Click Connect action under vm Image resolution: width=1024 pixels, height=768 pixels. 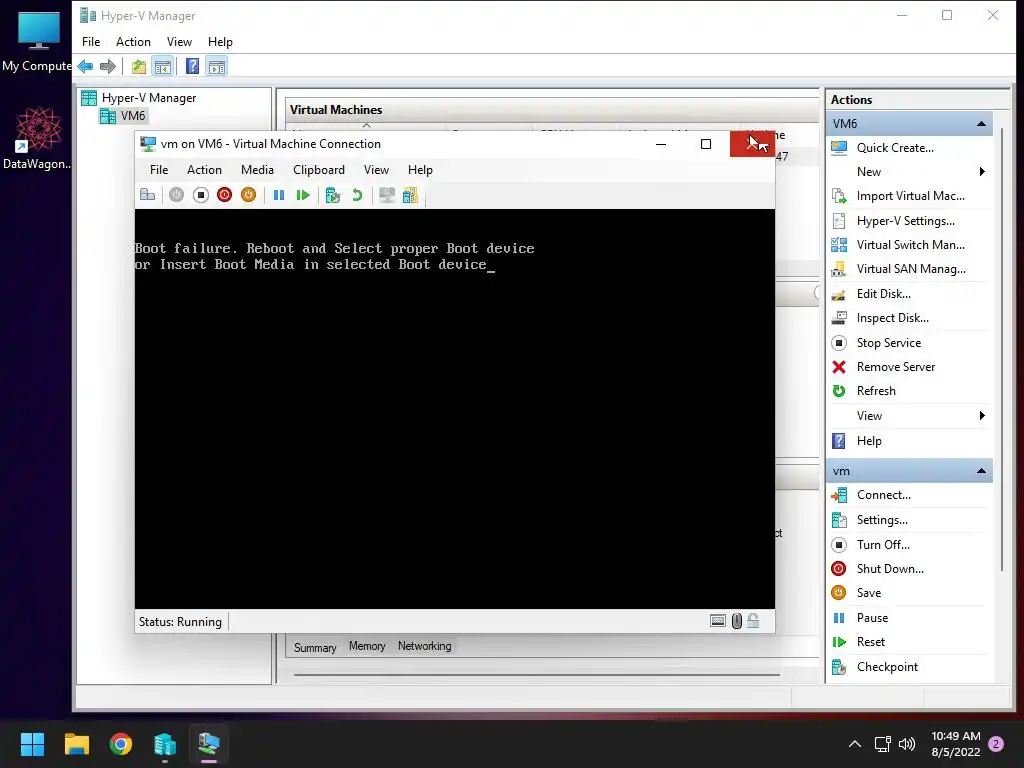pos(884,495)
